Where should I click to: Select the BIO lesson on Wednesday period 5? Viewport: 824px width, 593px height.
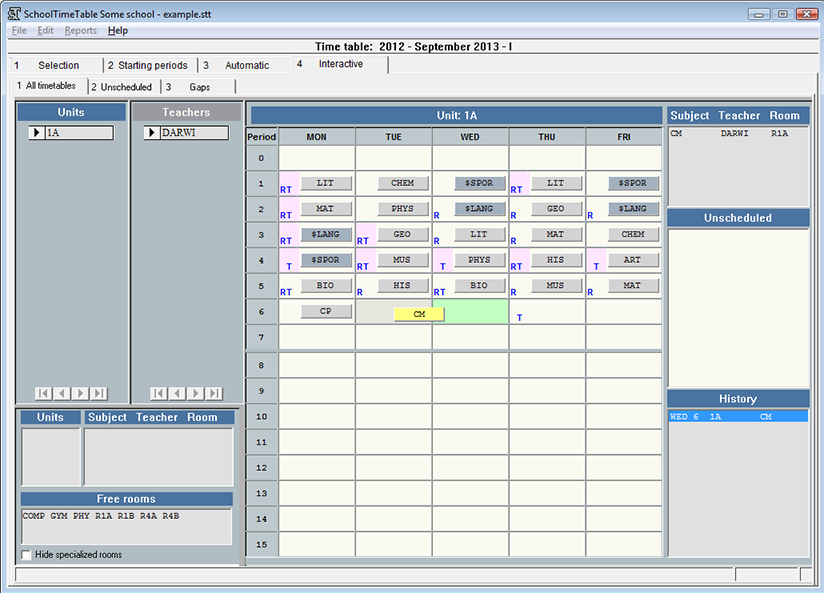tap(480, 285)
